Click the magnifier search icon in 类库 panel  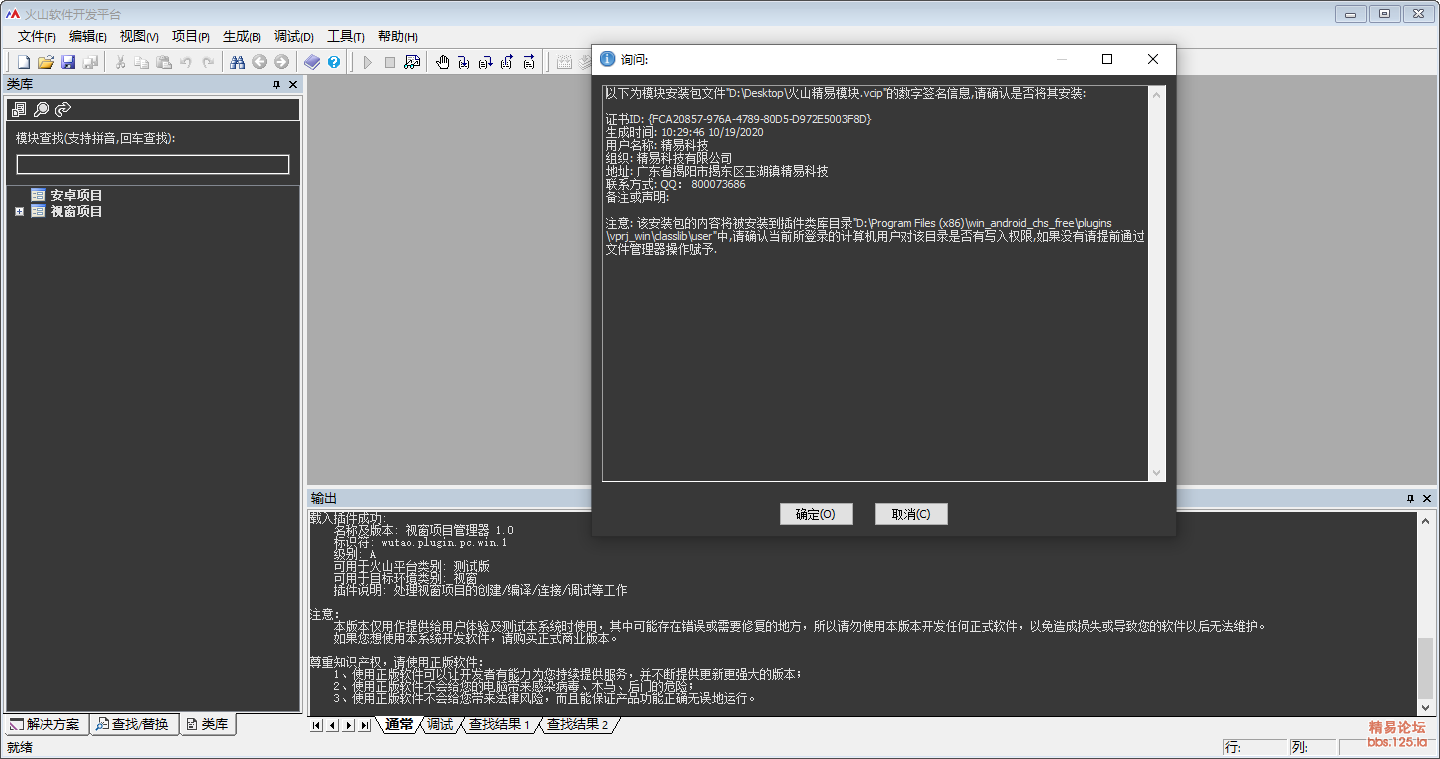[x=42, y=109]
